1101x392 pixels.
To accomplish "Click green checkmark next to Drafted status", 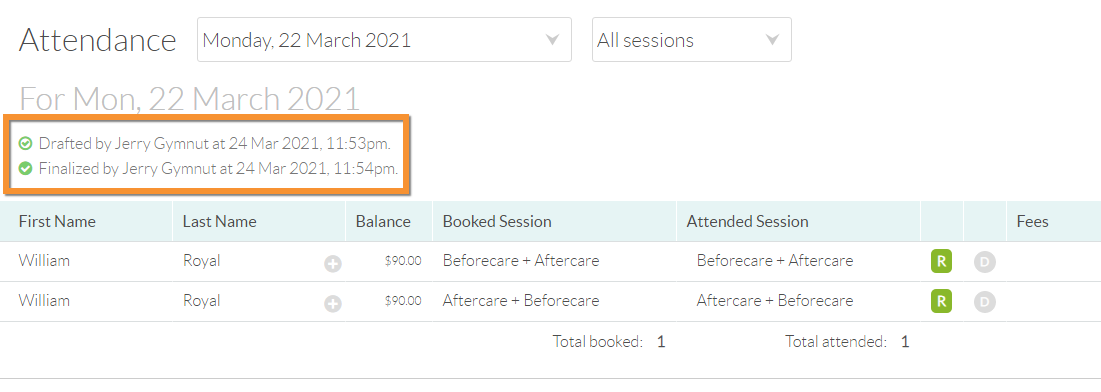I will point(25,143).
